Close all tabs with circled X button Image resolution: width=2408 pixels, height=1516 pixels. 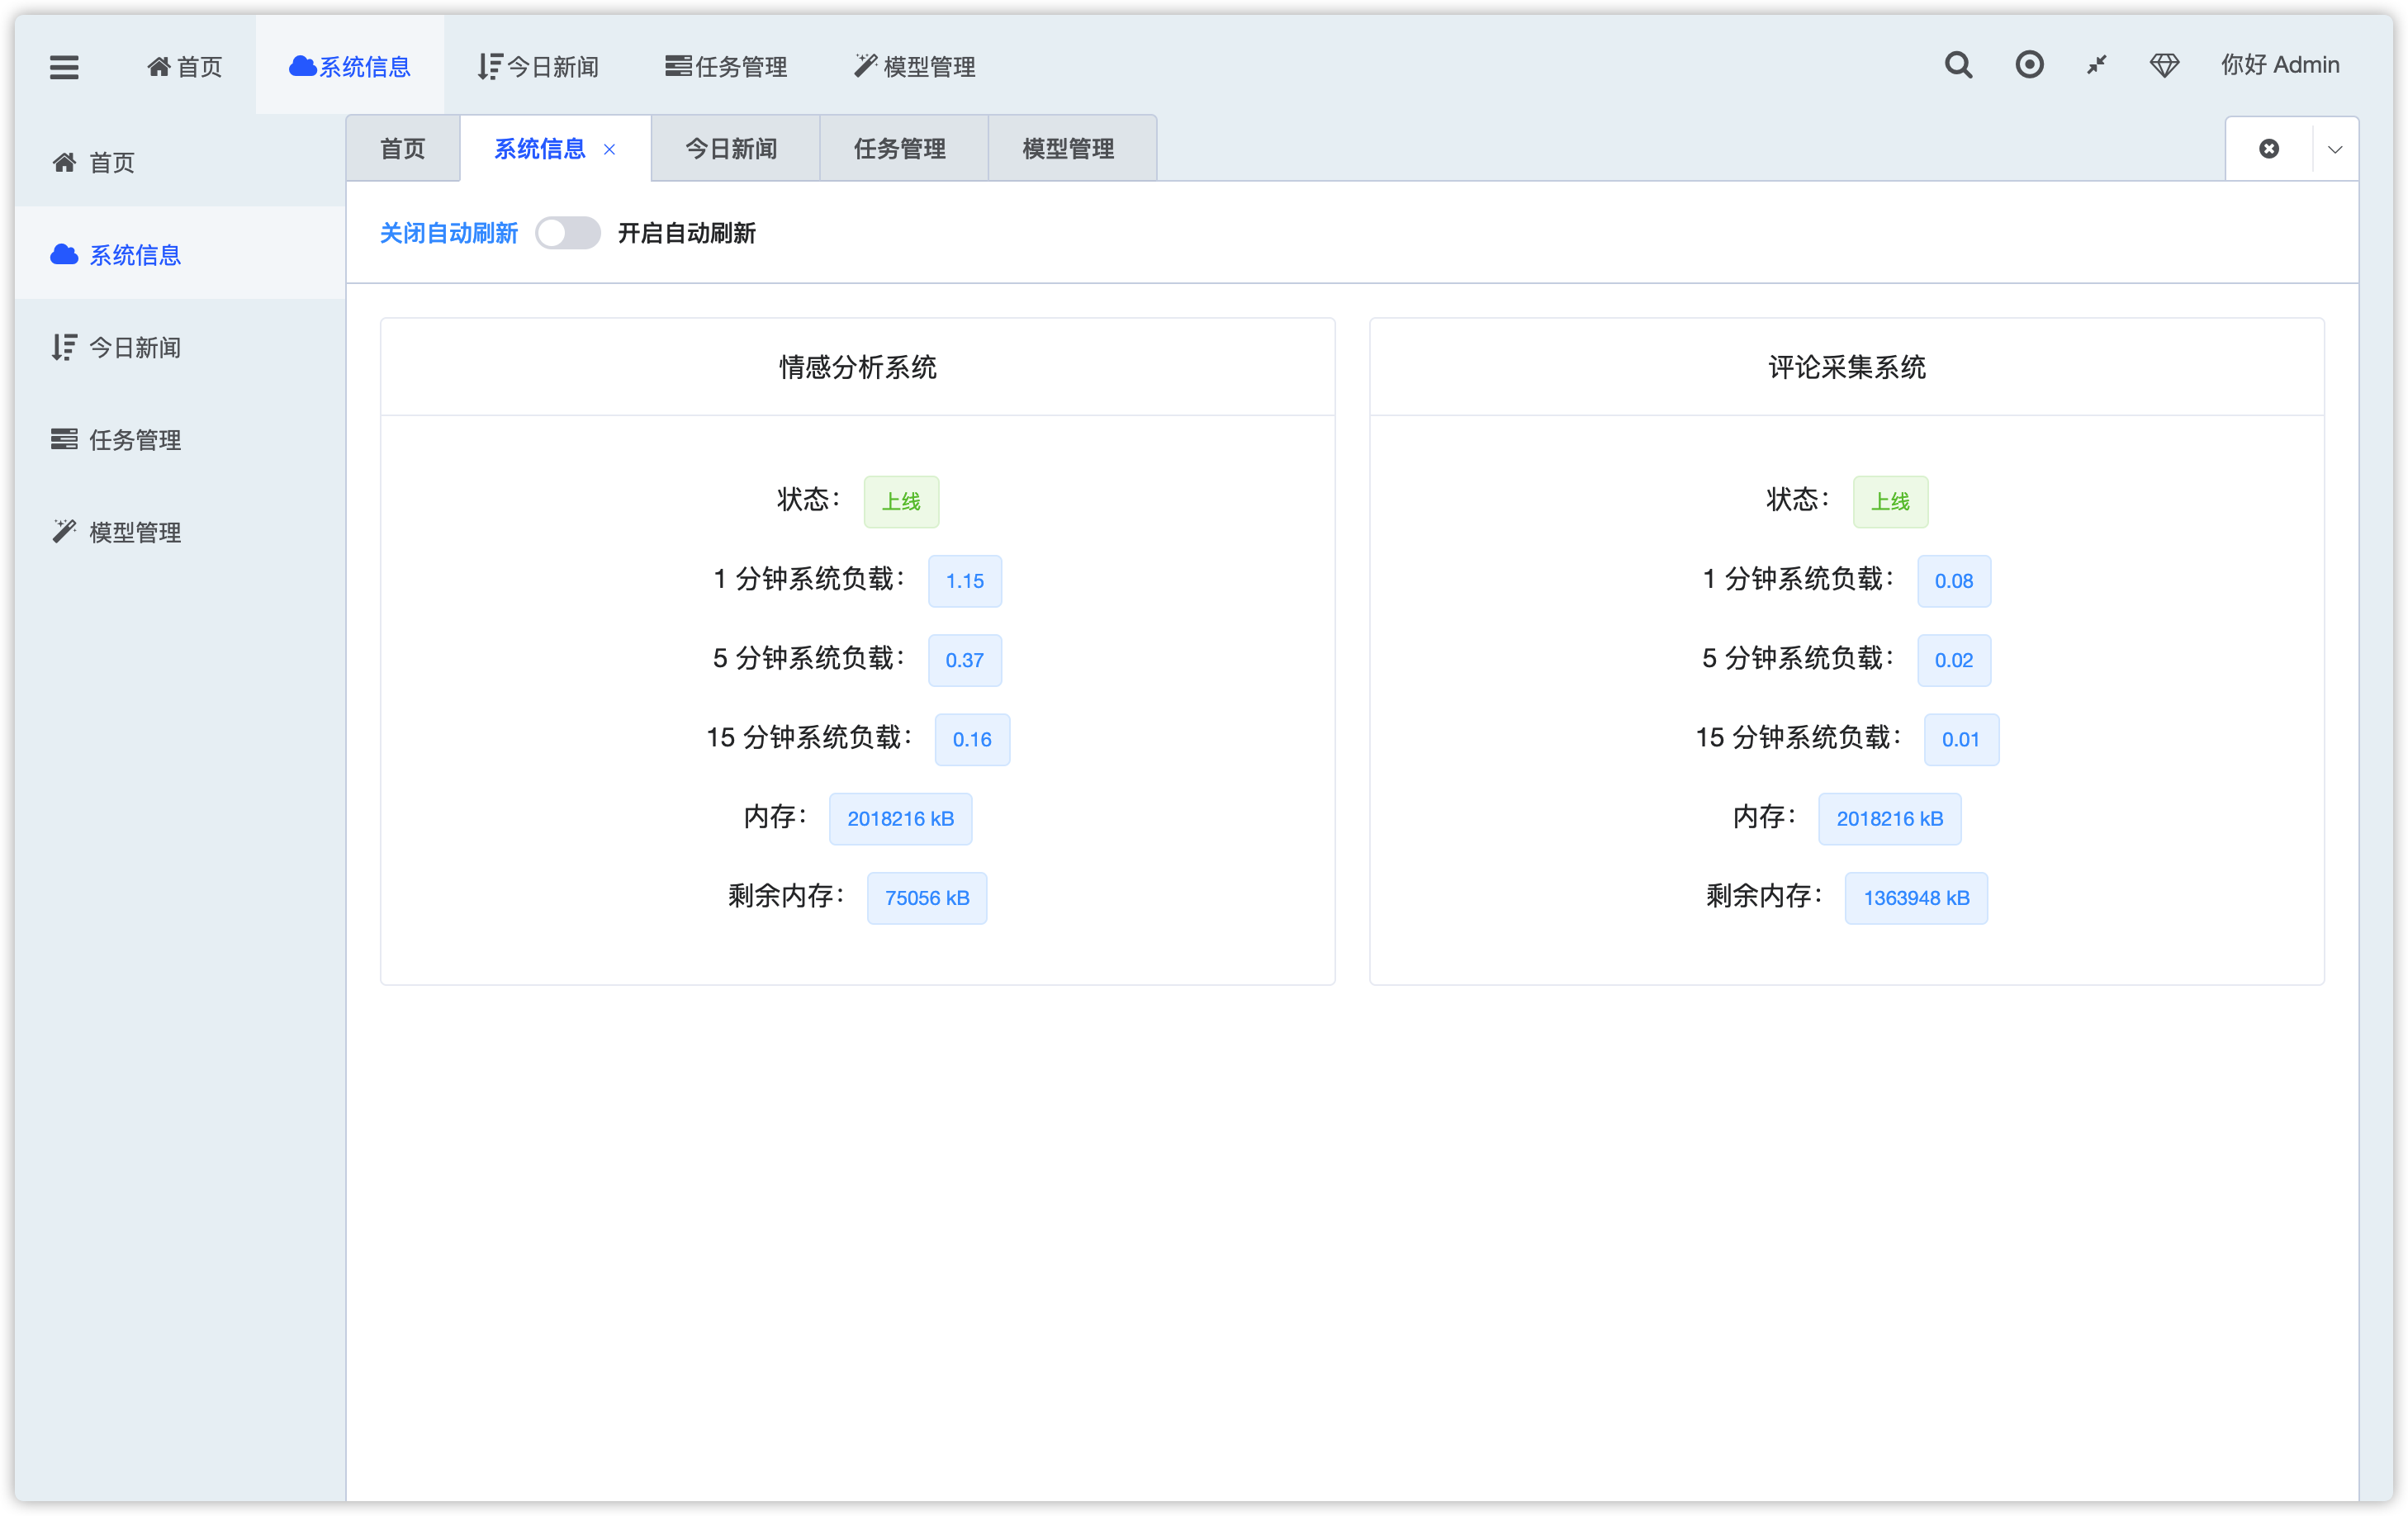(x=2269, y=149)
